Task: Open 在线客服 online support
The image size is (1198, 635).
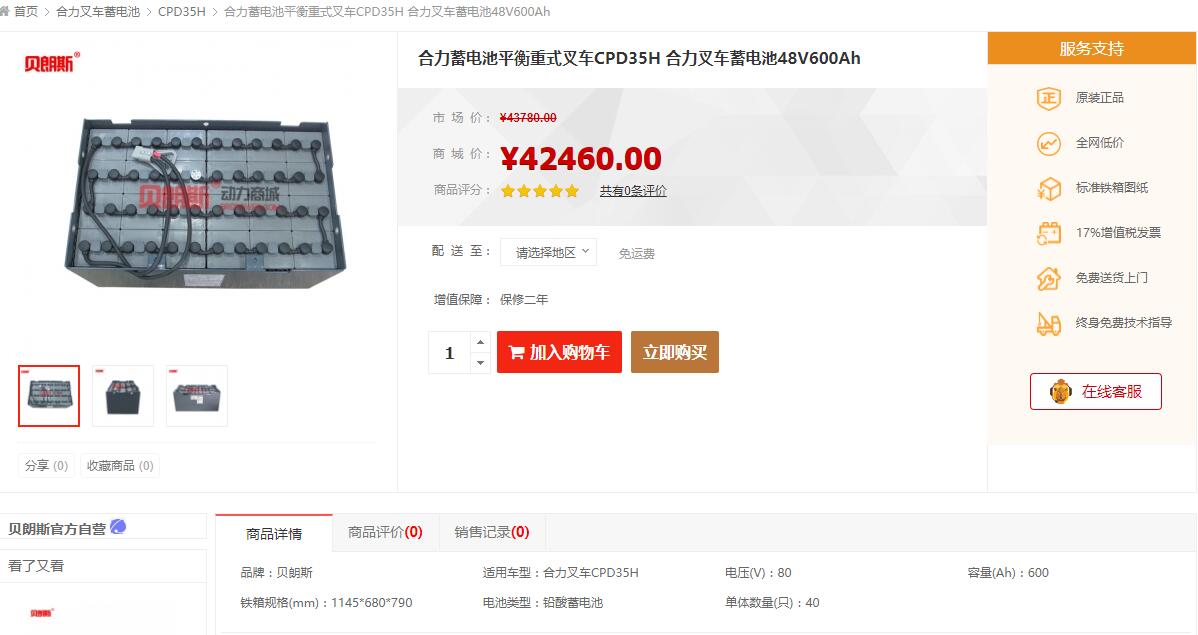Action: tap(1096, 391)
